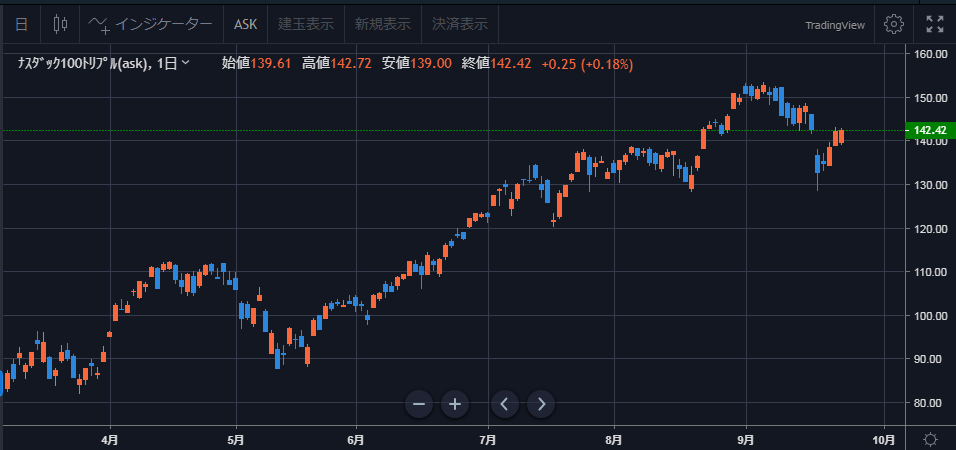Click the 始値139.61 open value

(256, 63)
